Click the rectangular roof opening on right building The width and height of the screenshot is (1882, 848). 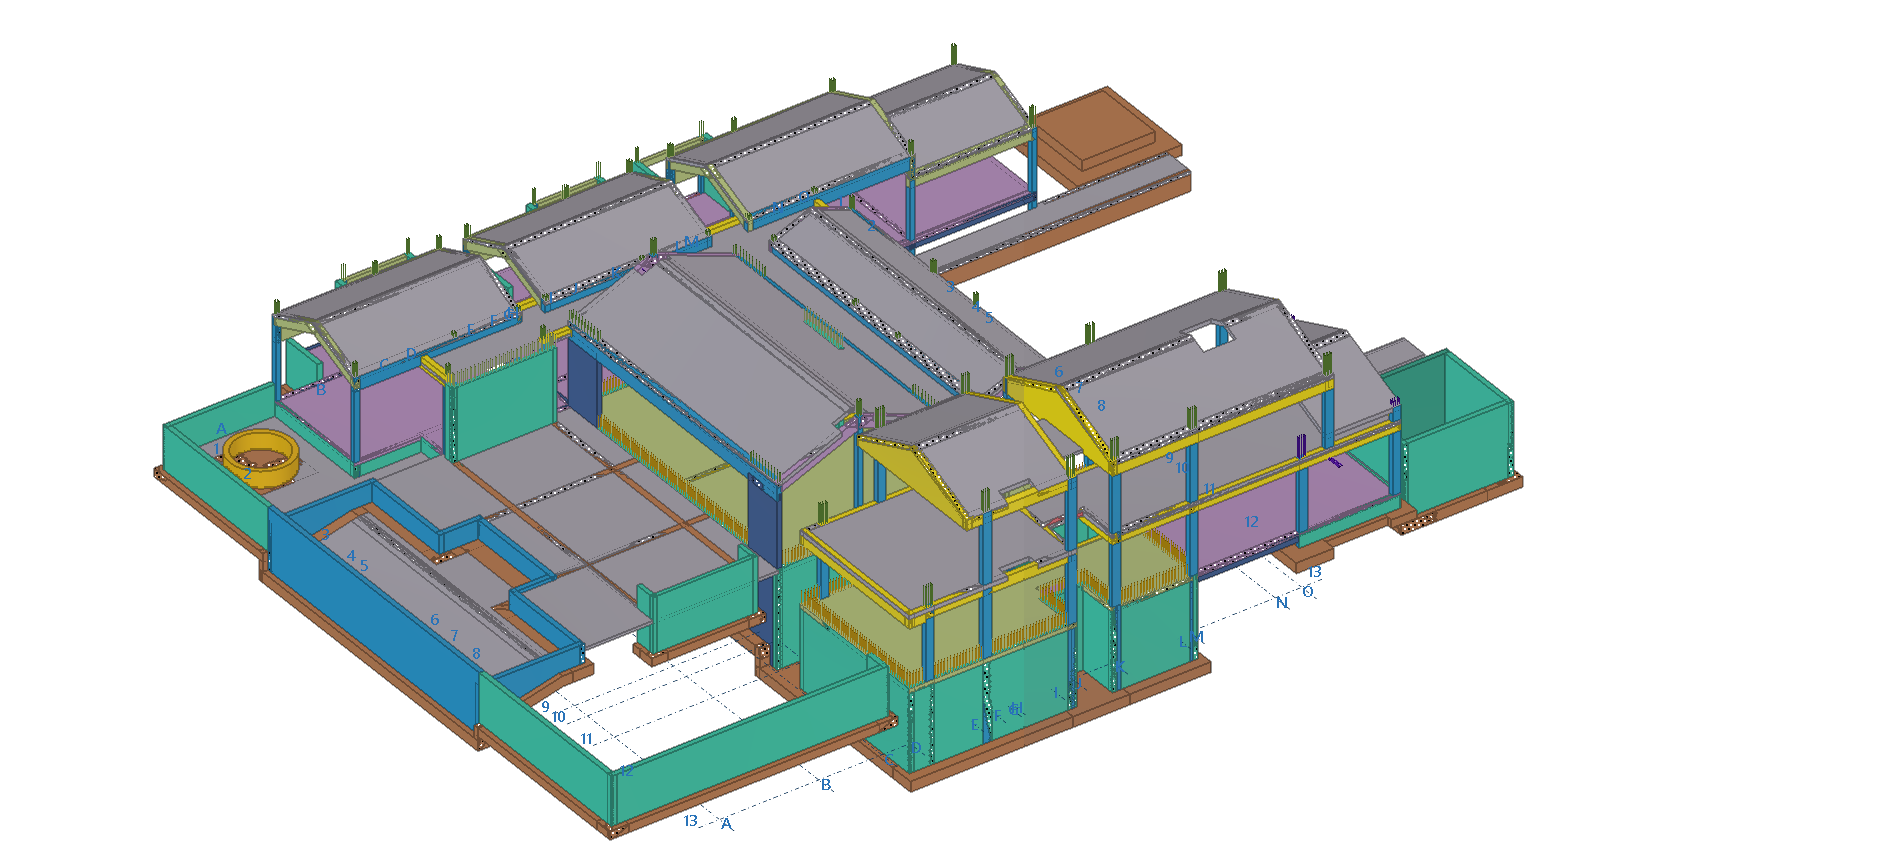click(1206, 336)
